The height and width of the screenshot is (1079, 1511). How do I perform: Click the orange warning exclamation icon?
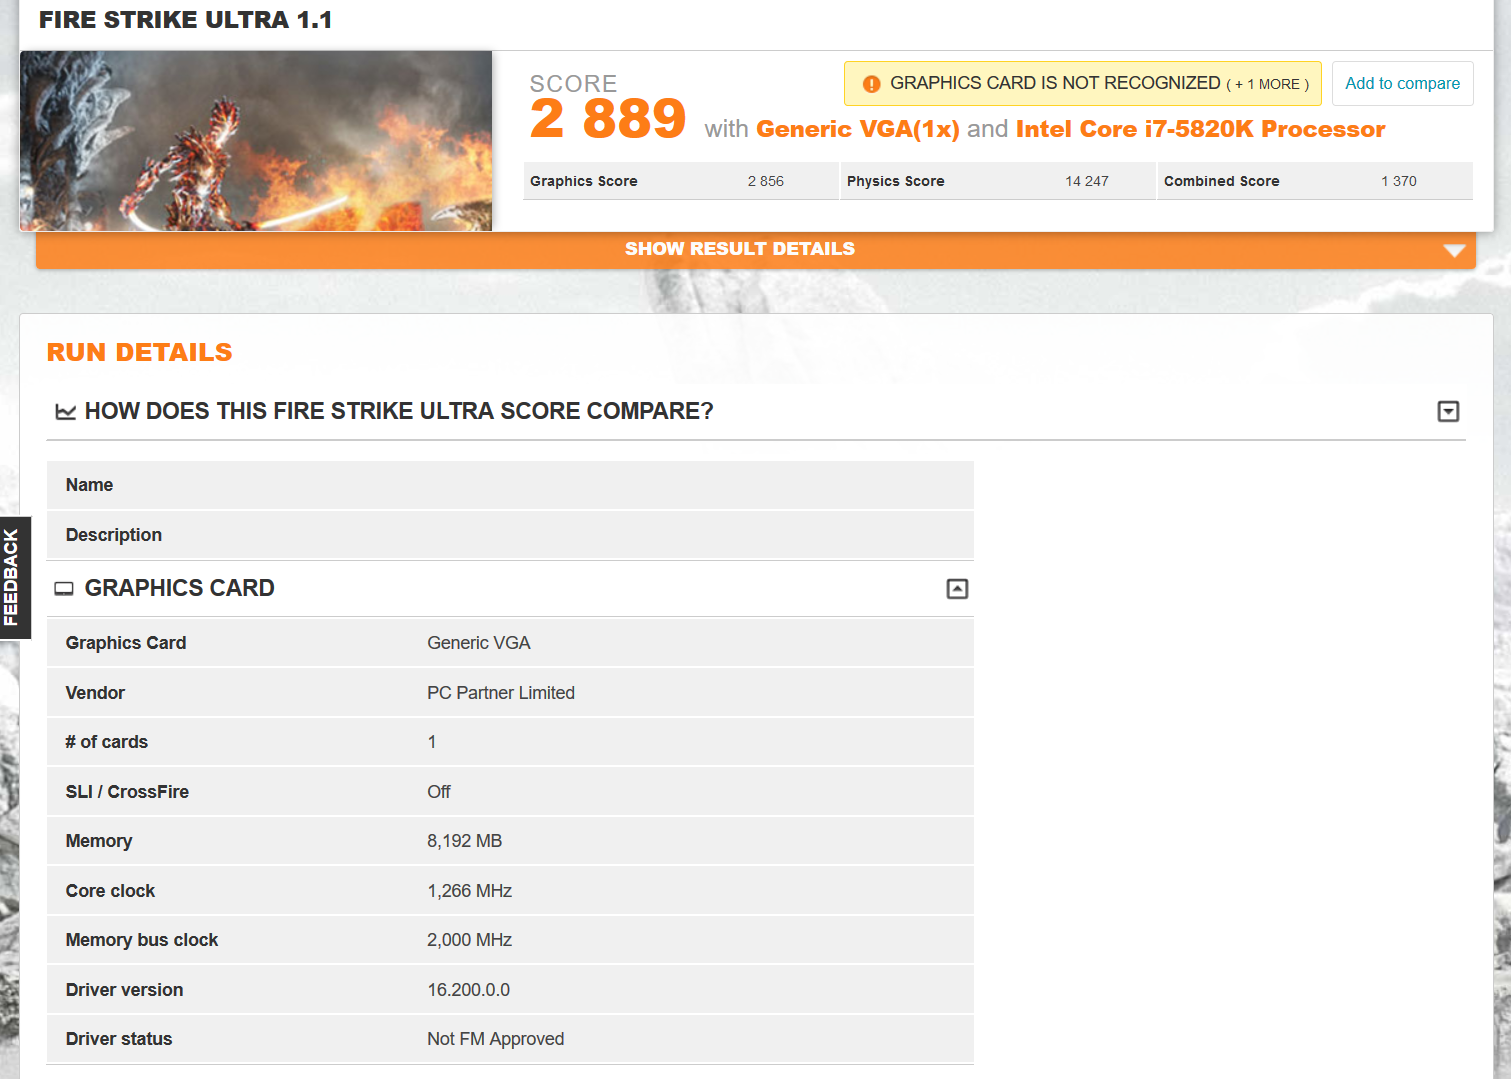point(871,84)
